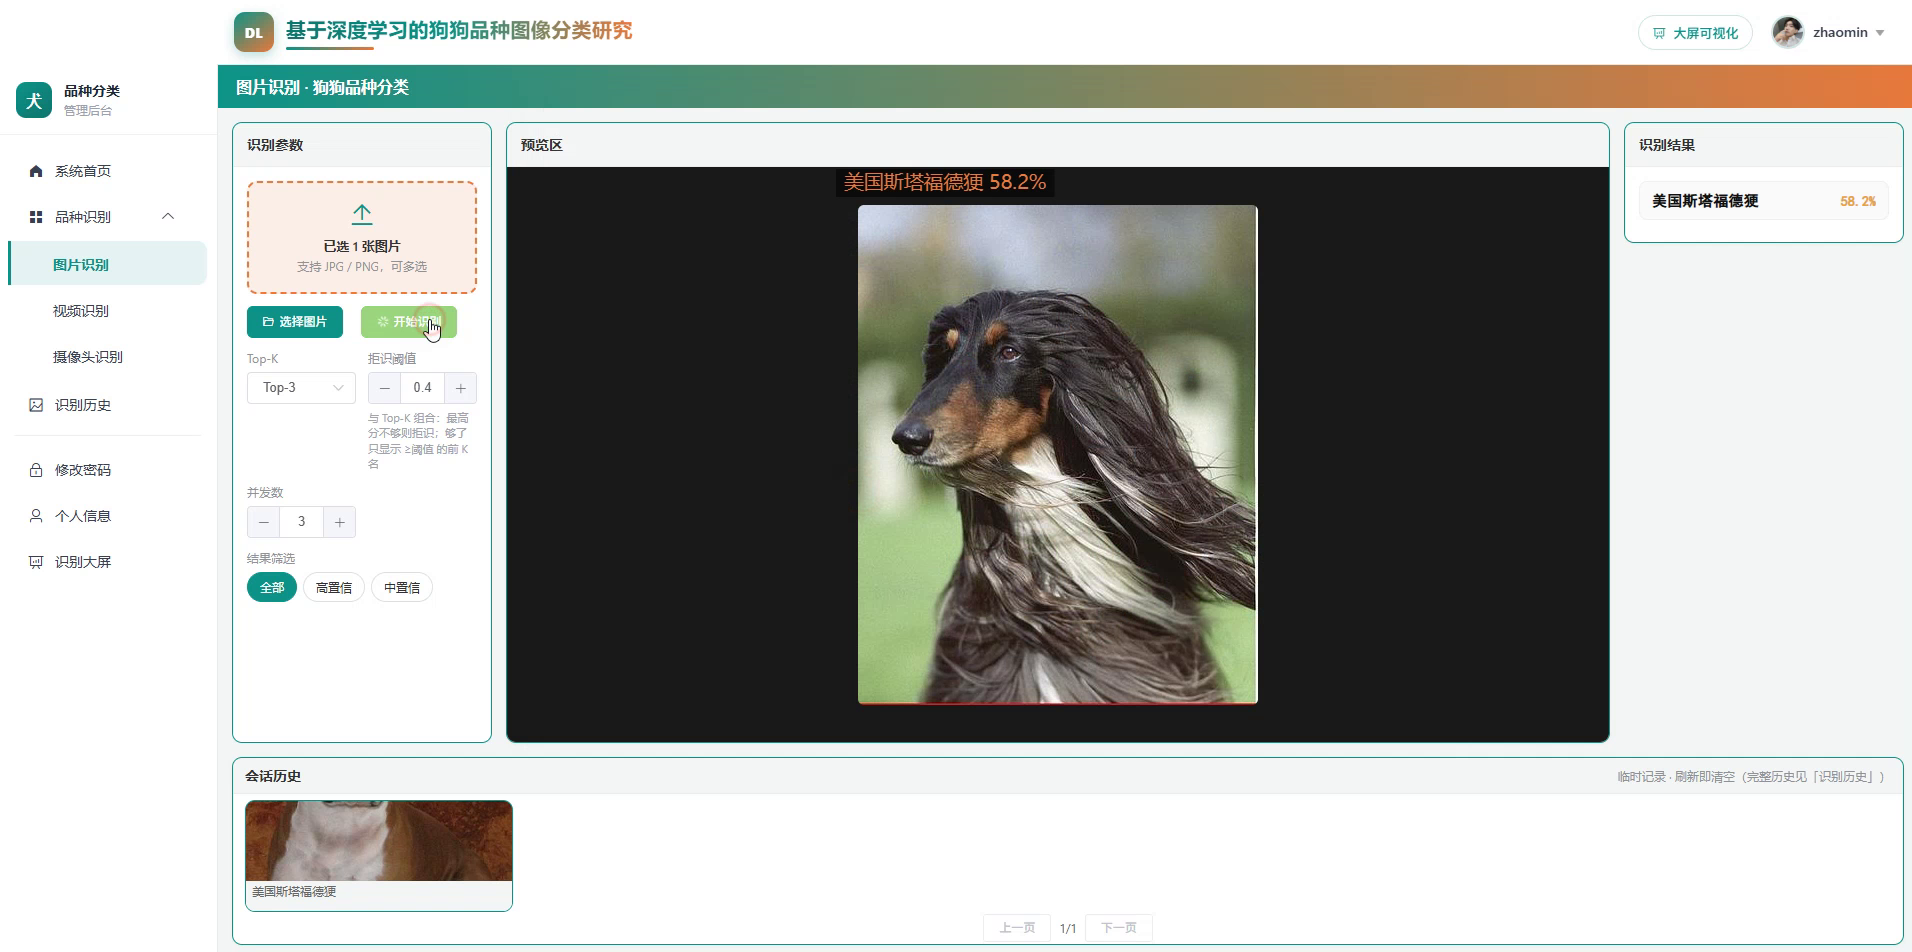The height and width of the screenshot is (952, 1912).
Task: Open the 视频识别 menu item
Action: pos(108,311)
